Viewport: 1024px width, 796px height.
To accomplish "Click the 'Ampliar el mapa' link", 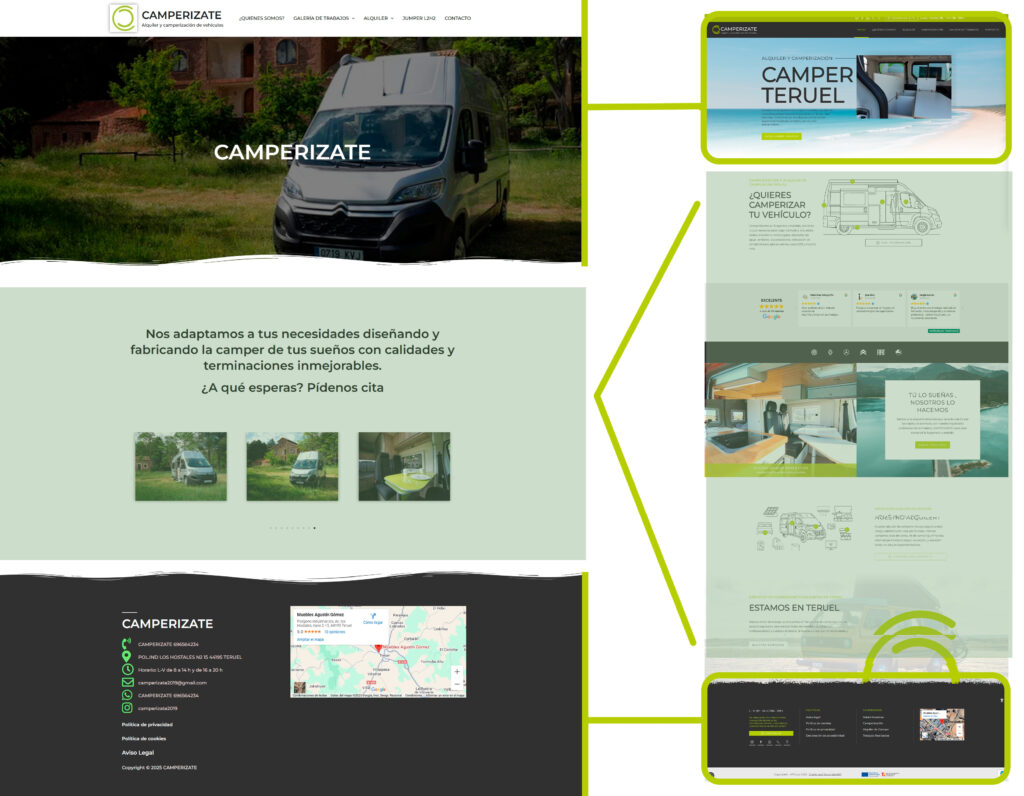I will 310,639.
